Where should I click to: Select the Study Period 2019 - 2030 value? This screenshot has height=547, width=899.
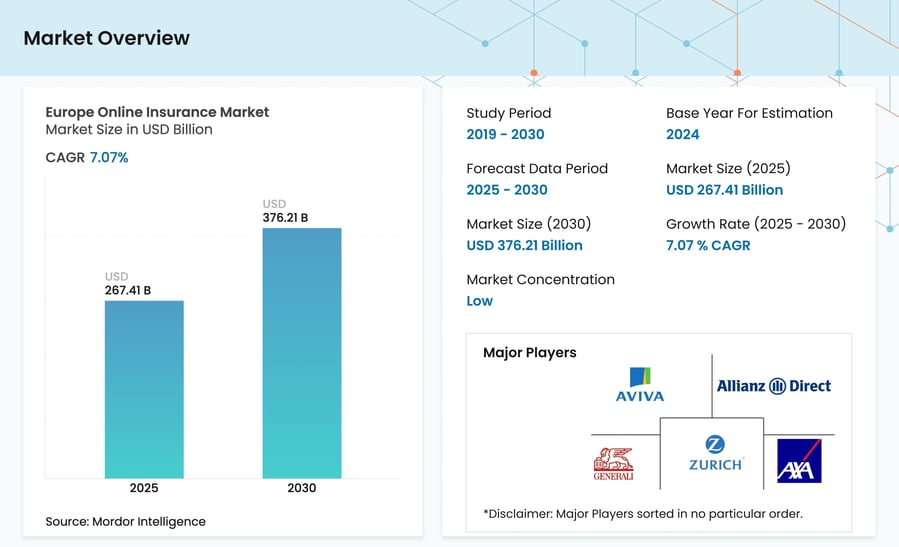pyautogui.click(x=505, y=134)
